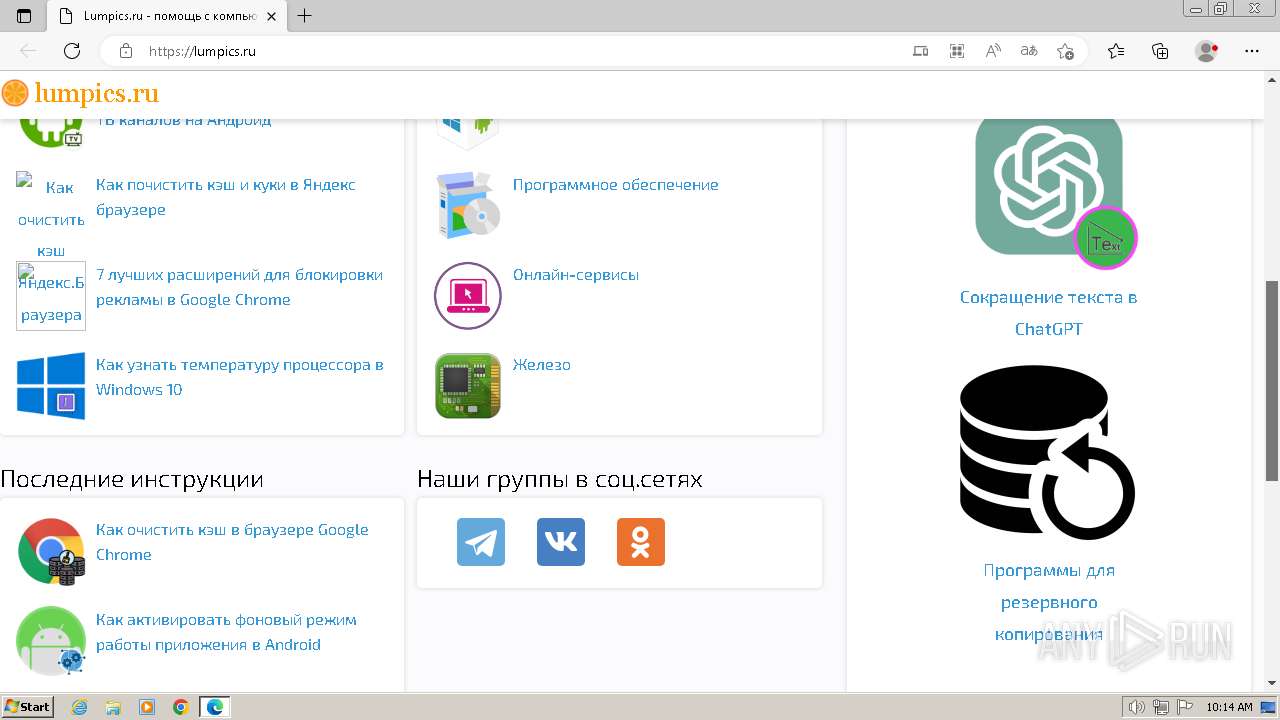Click the database backup image
1280x720 pixels.
[x=1048, y=453]
